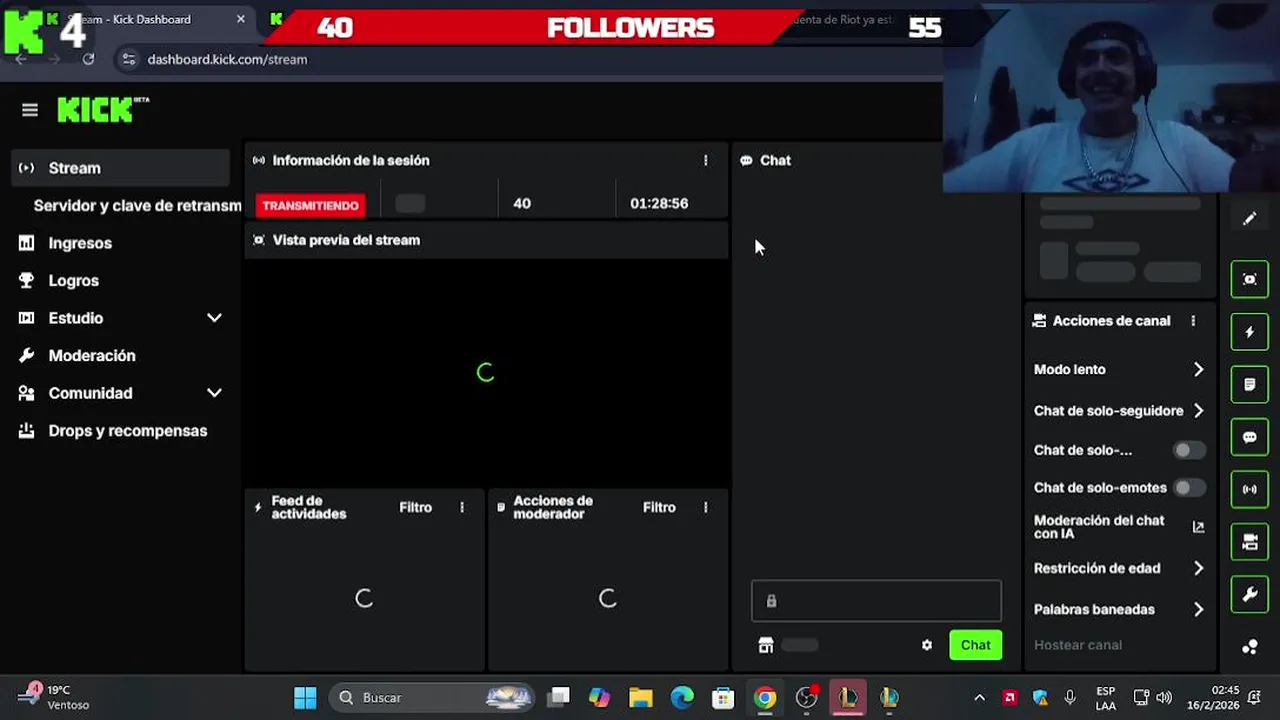Viewport: 1280px width, 720px height.
Task: Open weather widget showing 19°C Ventoso
Action: click(55, 697)
